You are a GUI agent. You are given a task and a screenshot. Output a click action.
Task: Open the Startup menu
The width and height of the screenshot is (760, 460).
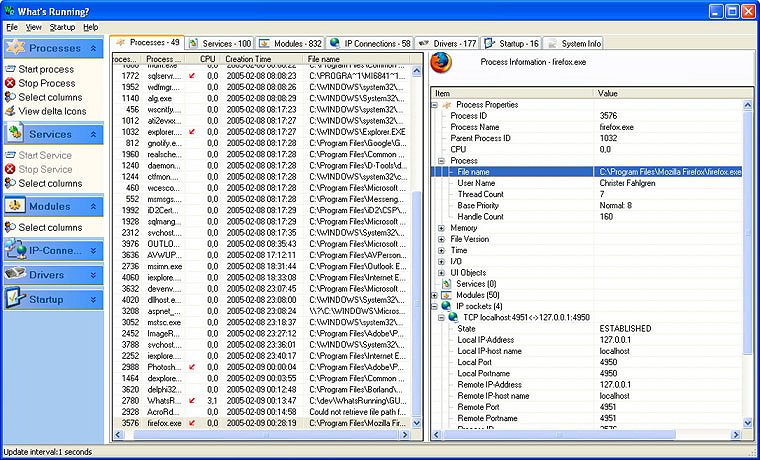point(63,27)
